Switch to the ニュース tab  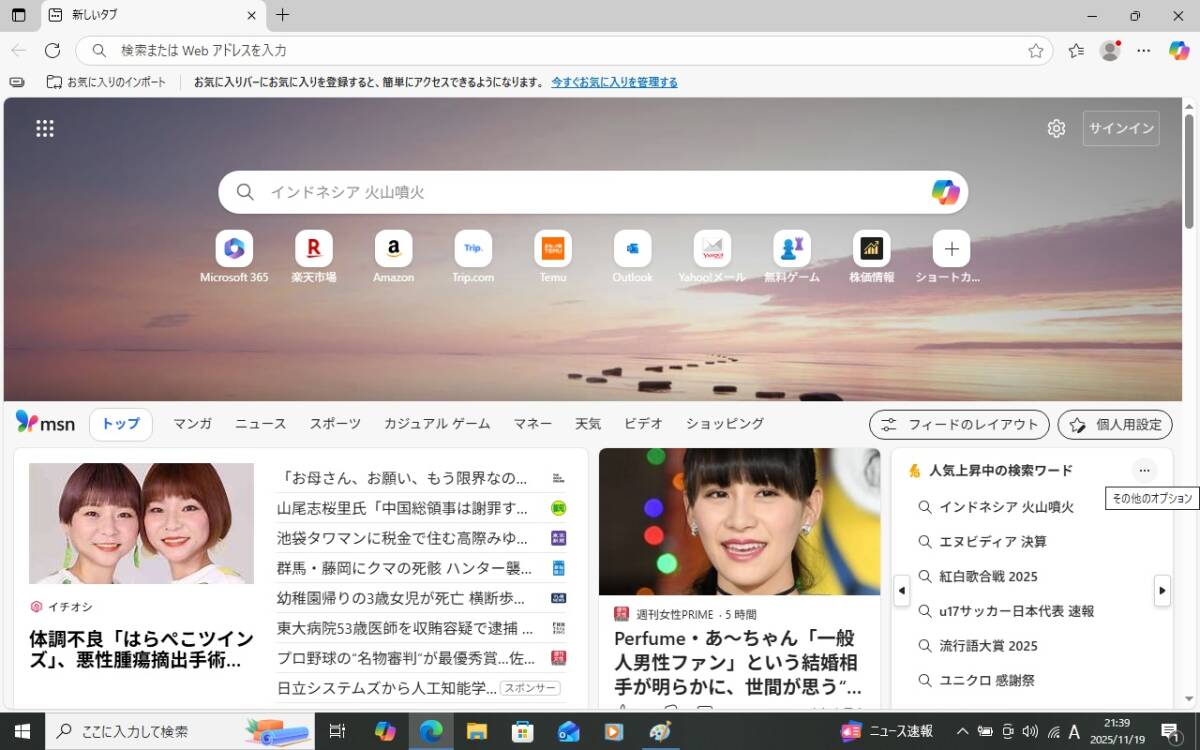[260, 424]
